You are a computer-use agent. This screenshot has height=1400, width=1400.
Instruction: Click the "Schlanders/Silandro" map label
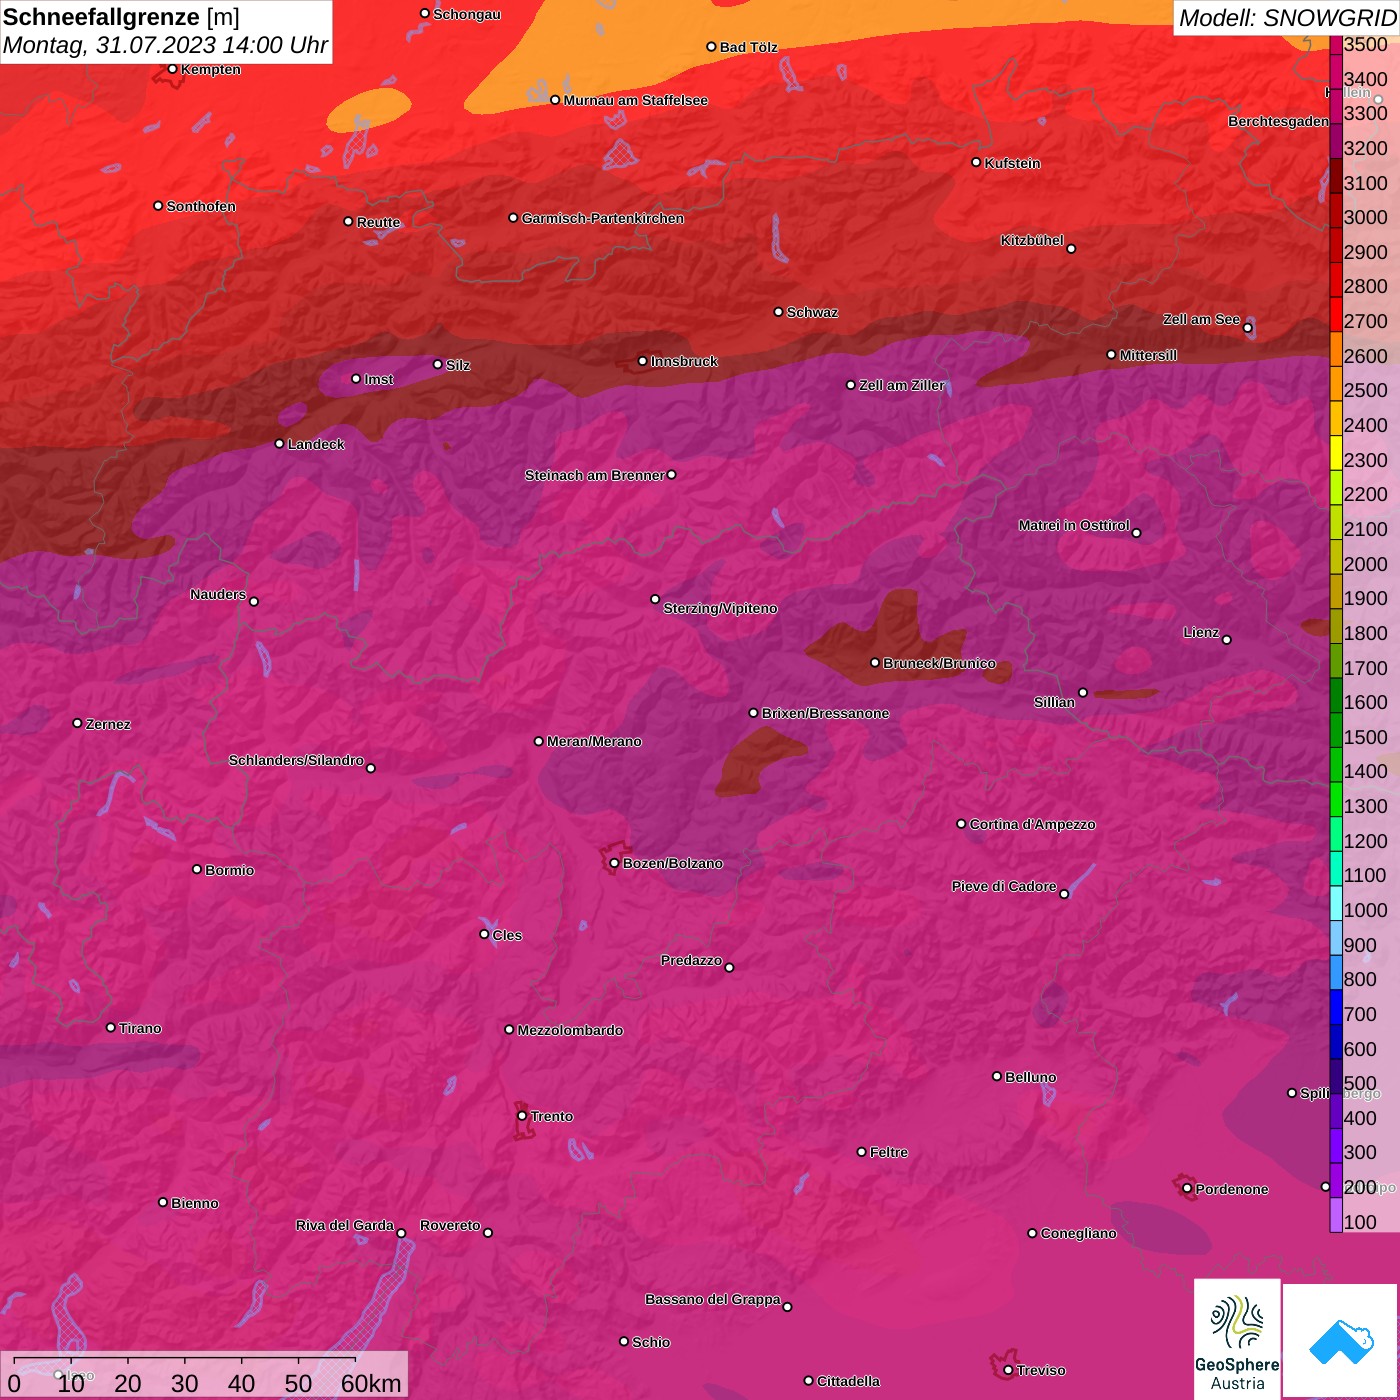(x=296, y=760)
